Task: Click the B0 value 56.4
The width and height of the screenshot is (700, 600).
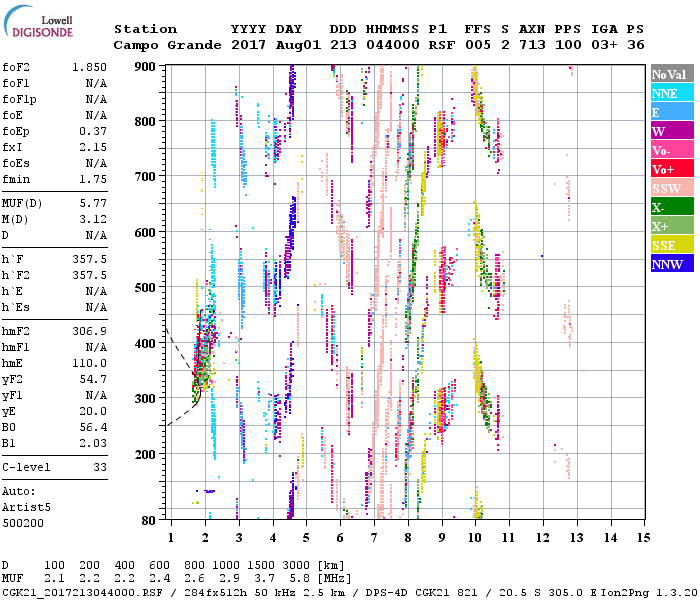Action: (x=93, y=428)
